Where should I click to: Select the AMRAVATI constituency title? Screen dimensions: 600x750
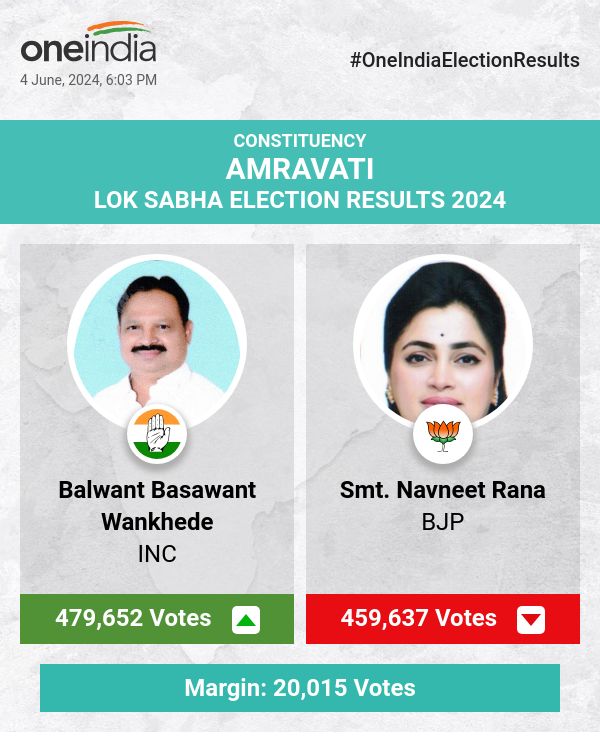(300, 168)
